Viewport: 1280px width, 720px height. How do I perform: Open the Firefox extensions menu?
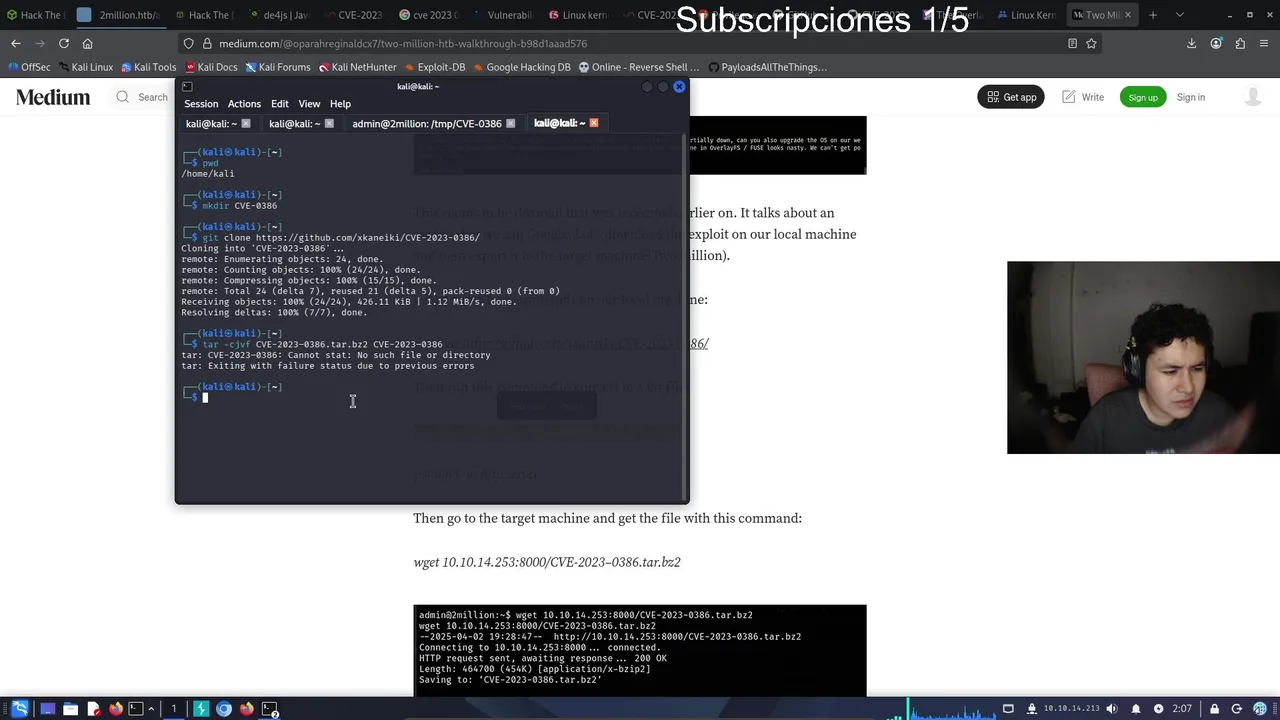(x=1240, y=43)
